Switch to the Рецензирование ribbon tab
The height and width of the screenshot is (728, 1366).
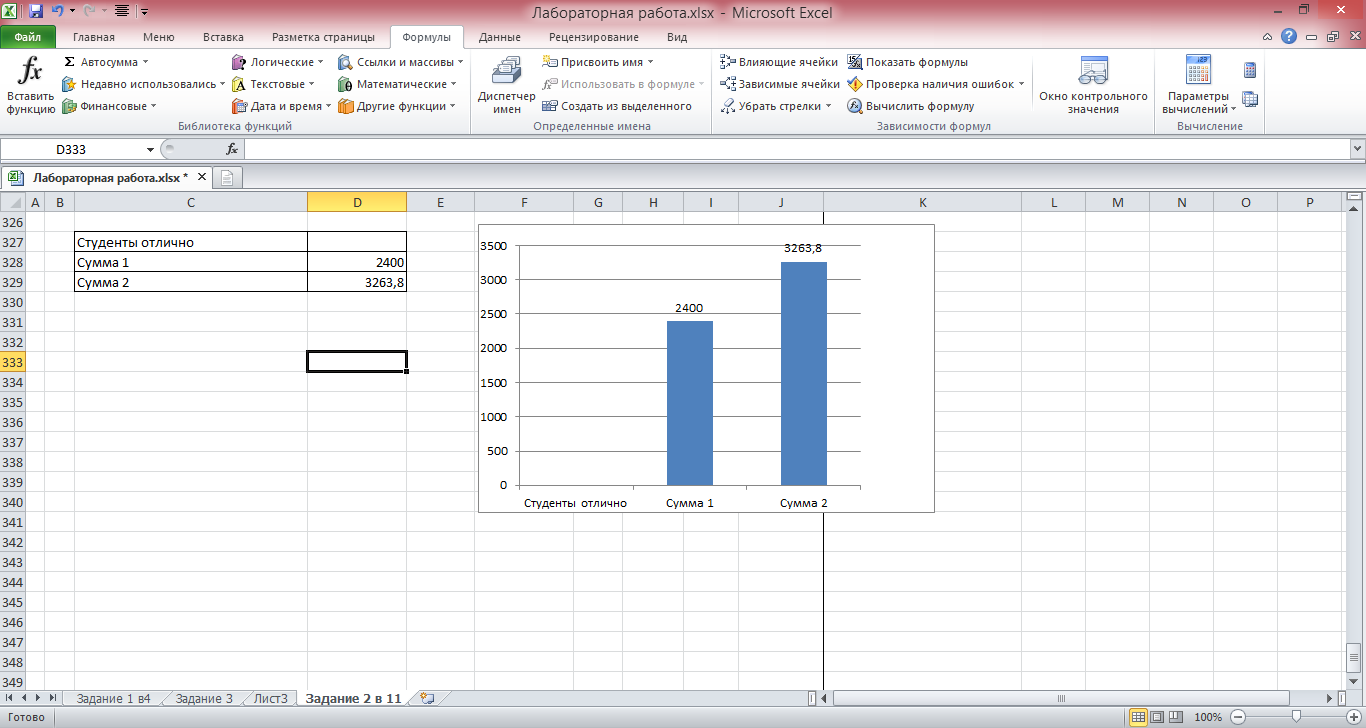594,37
